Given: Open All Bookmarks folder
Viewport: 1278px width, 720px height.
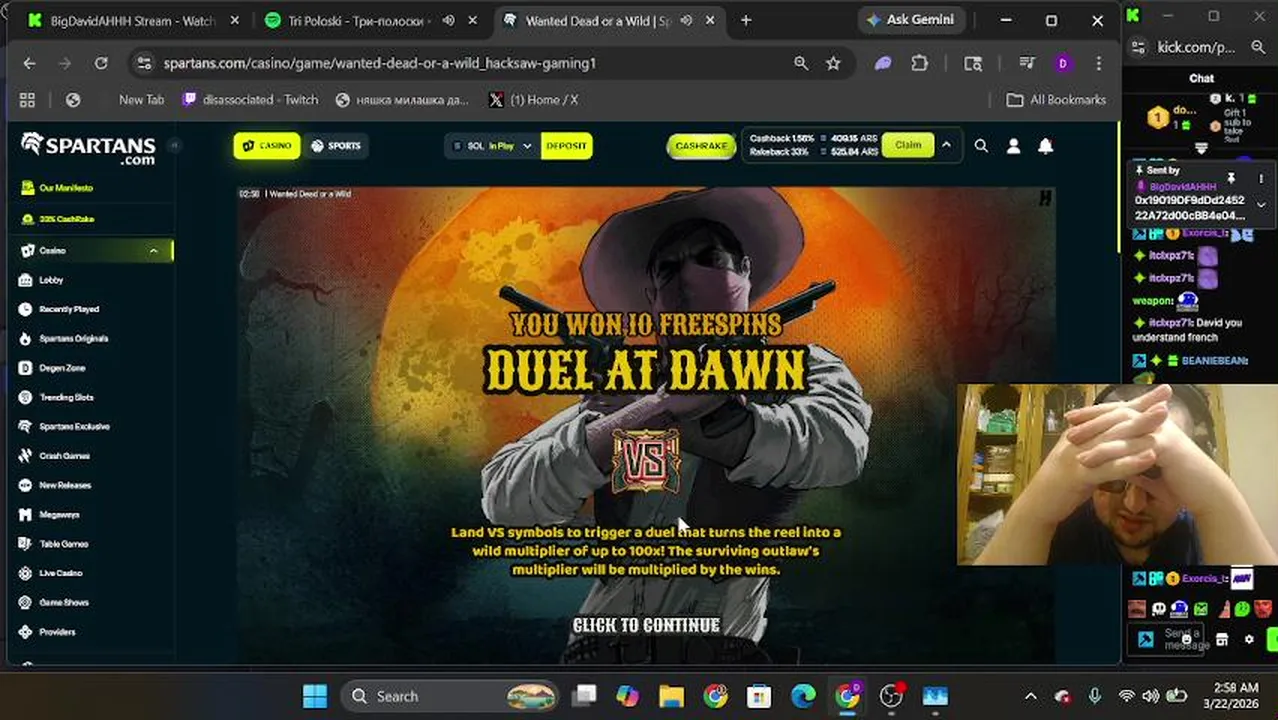Looking at the screenshot, I should (x=1056, y=100).
